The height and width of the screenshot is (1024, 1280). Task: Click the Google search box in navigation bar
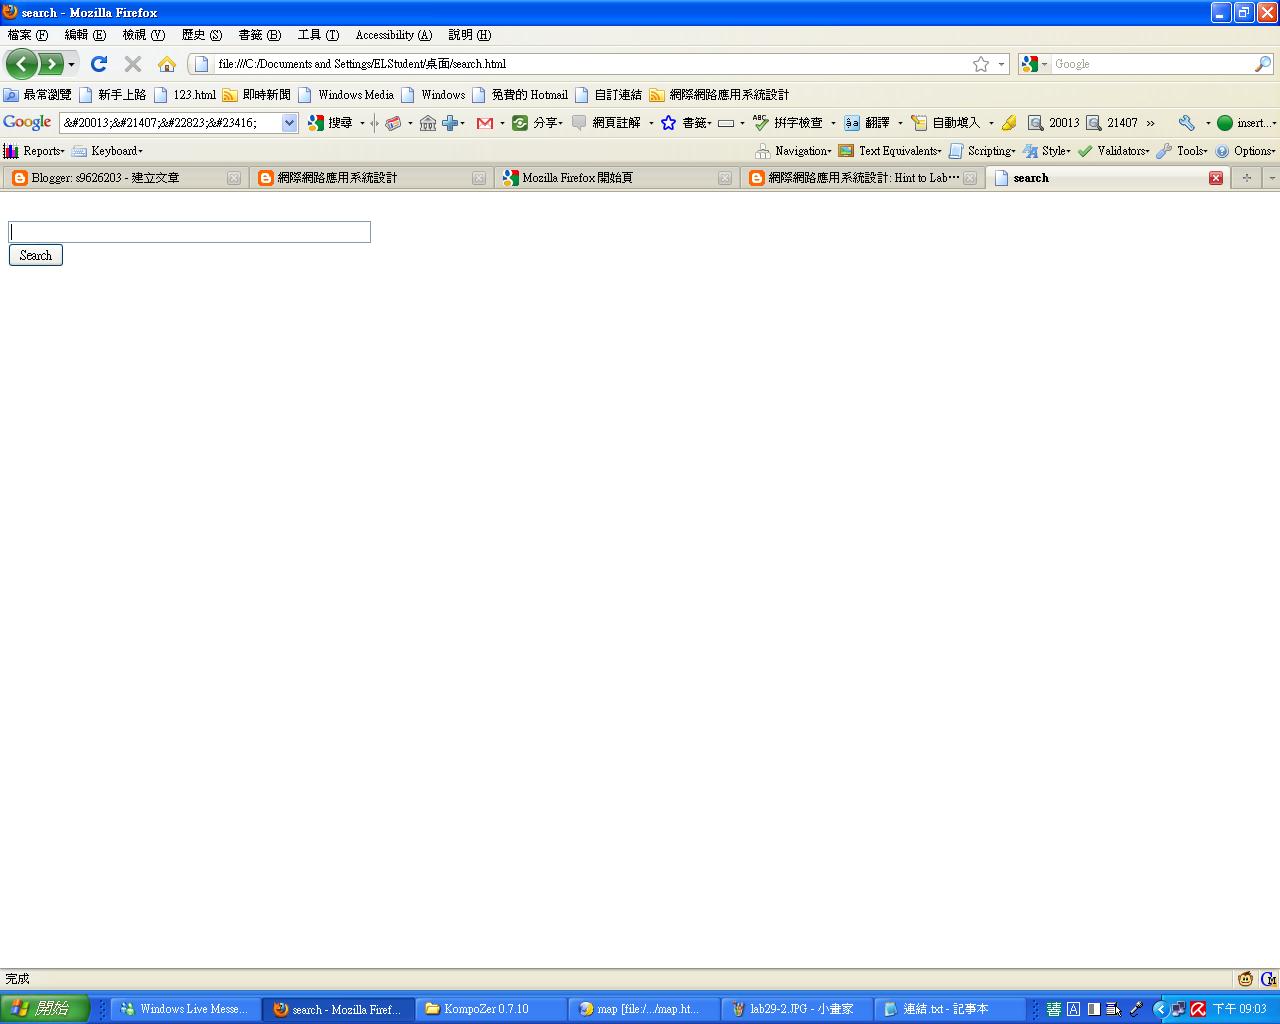click(x=1150, y=64)
